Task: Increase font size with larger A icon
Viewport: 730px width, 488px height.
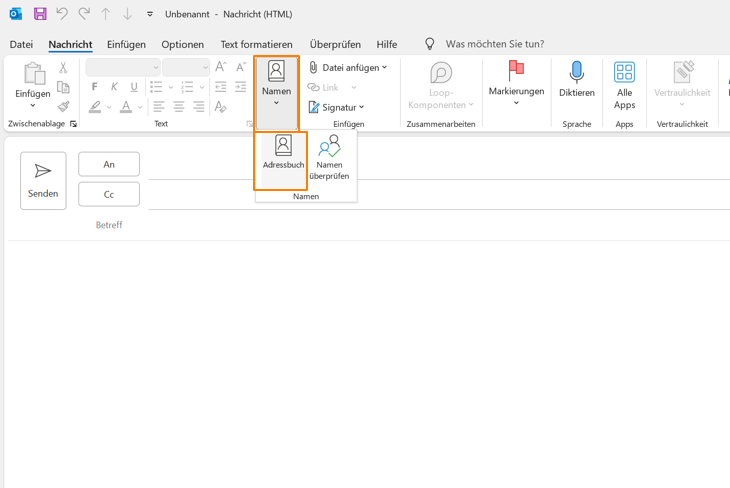Action: click(221, 67)
